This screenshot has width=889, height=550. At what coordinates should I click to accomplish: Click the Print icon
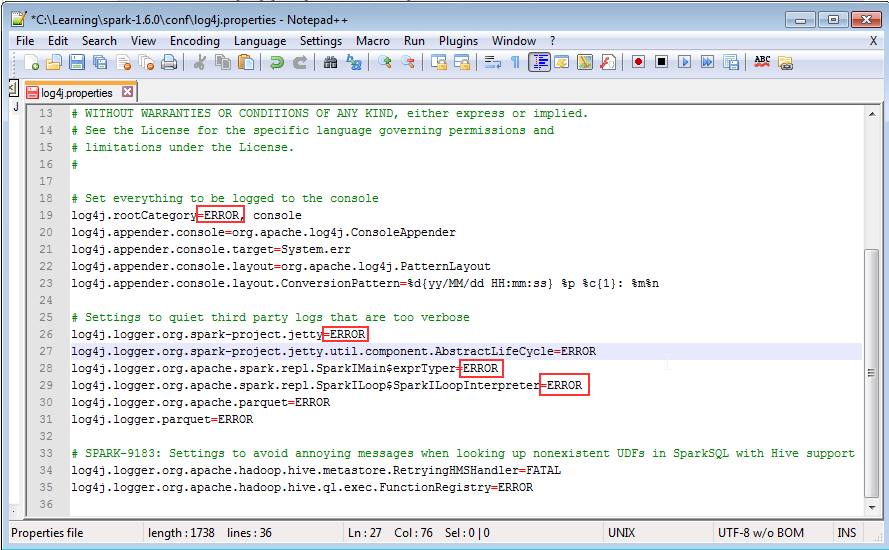point(169,62)
